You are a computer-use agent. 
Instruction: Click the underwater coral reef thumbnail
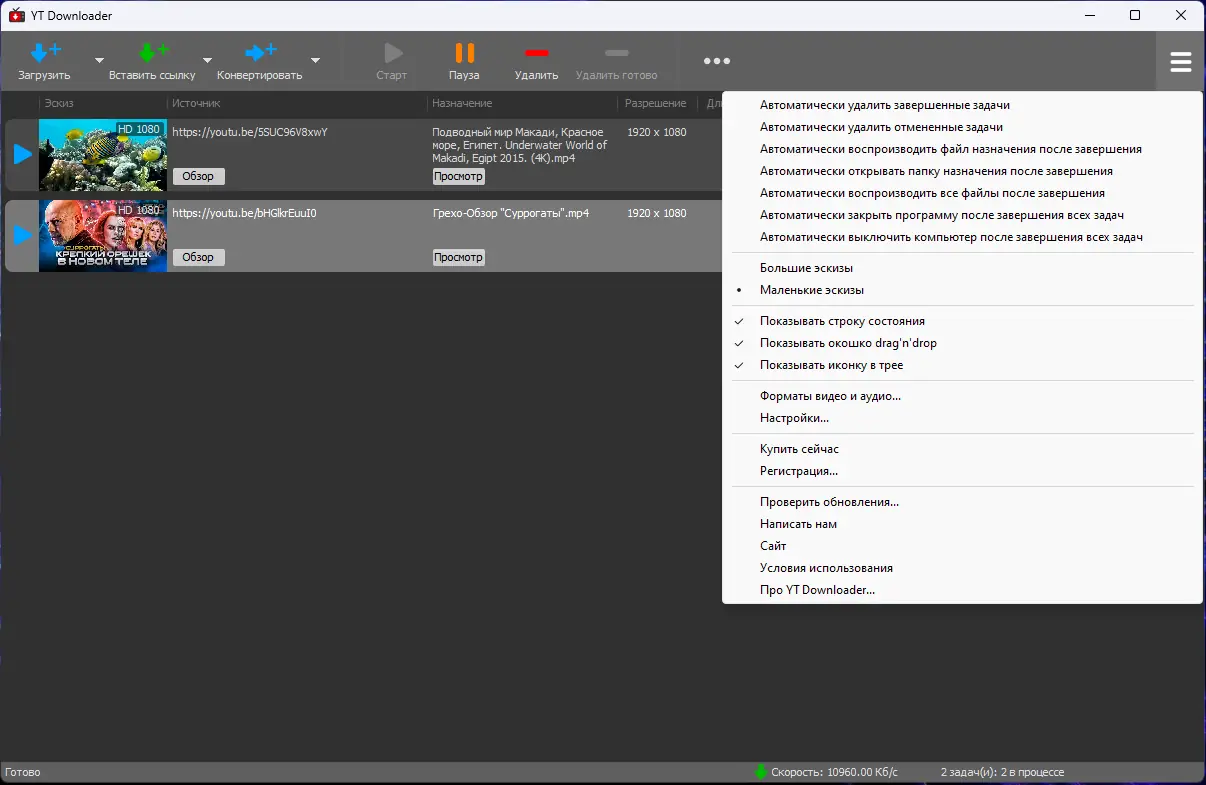pyautogui.click(x=103, y=155)
